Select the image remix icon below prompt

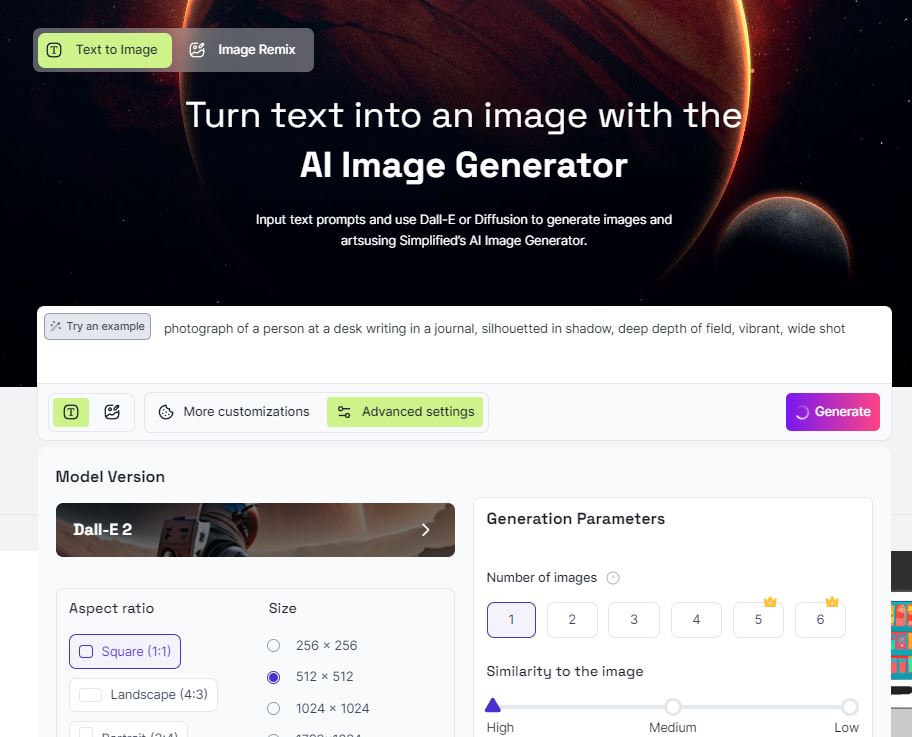coord(112,412)
